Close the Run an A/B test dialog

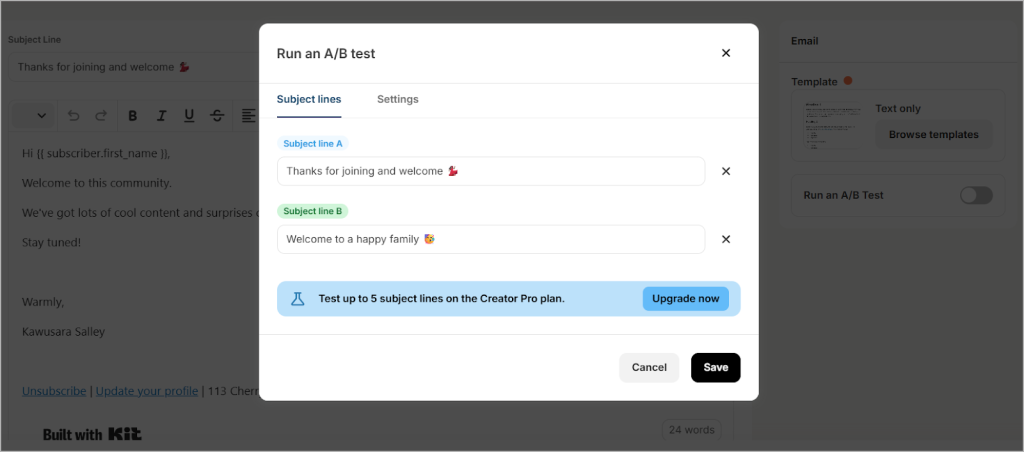click(x=726, y=53)
